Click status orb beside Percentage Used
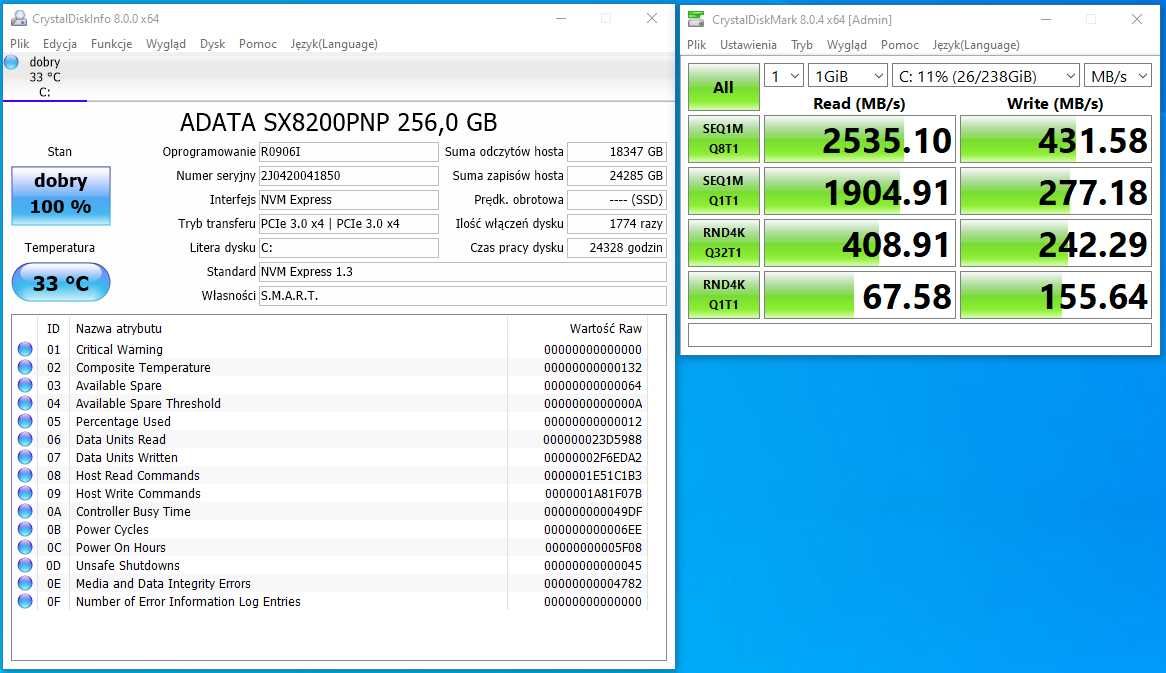The height and width of the screenshot is (673, 1166). pos(25,421)
